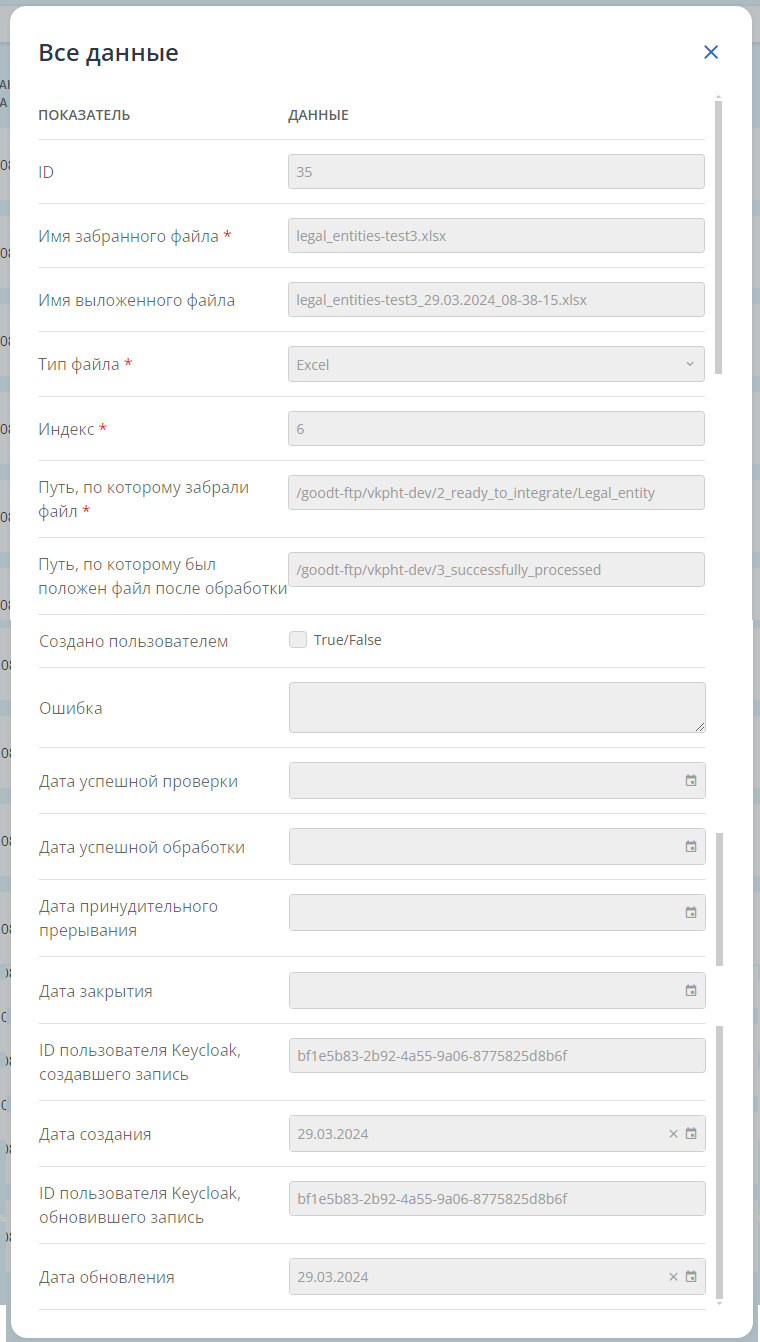Screen dimensions: 760x1342
Task: Open calendar for Дата принудительного прерывания
Action: point(691,913)
